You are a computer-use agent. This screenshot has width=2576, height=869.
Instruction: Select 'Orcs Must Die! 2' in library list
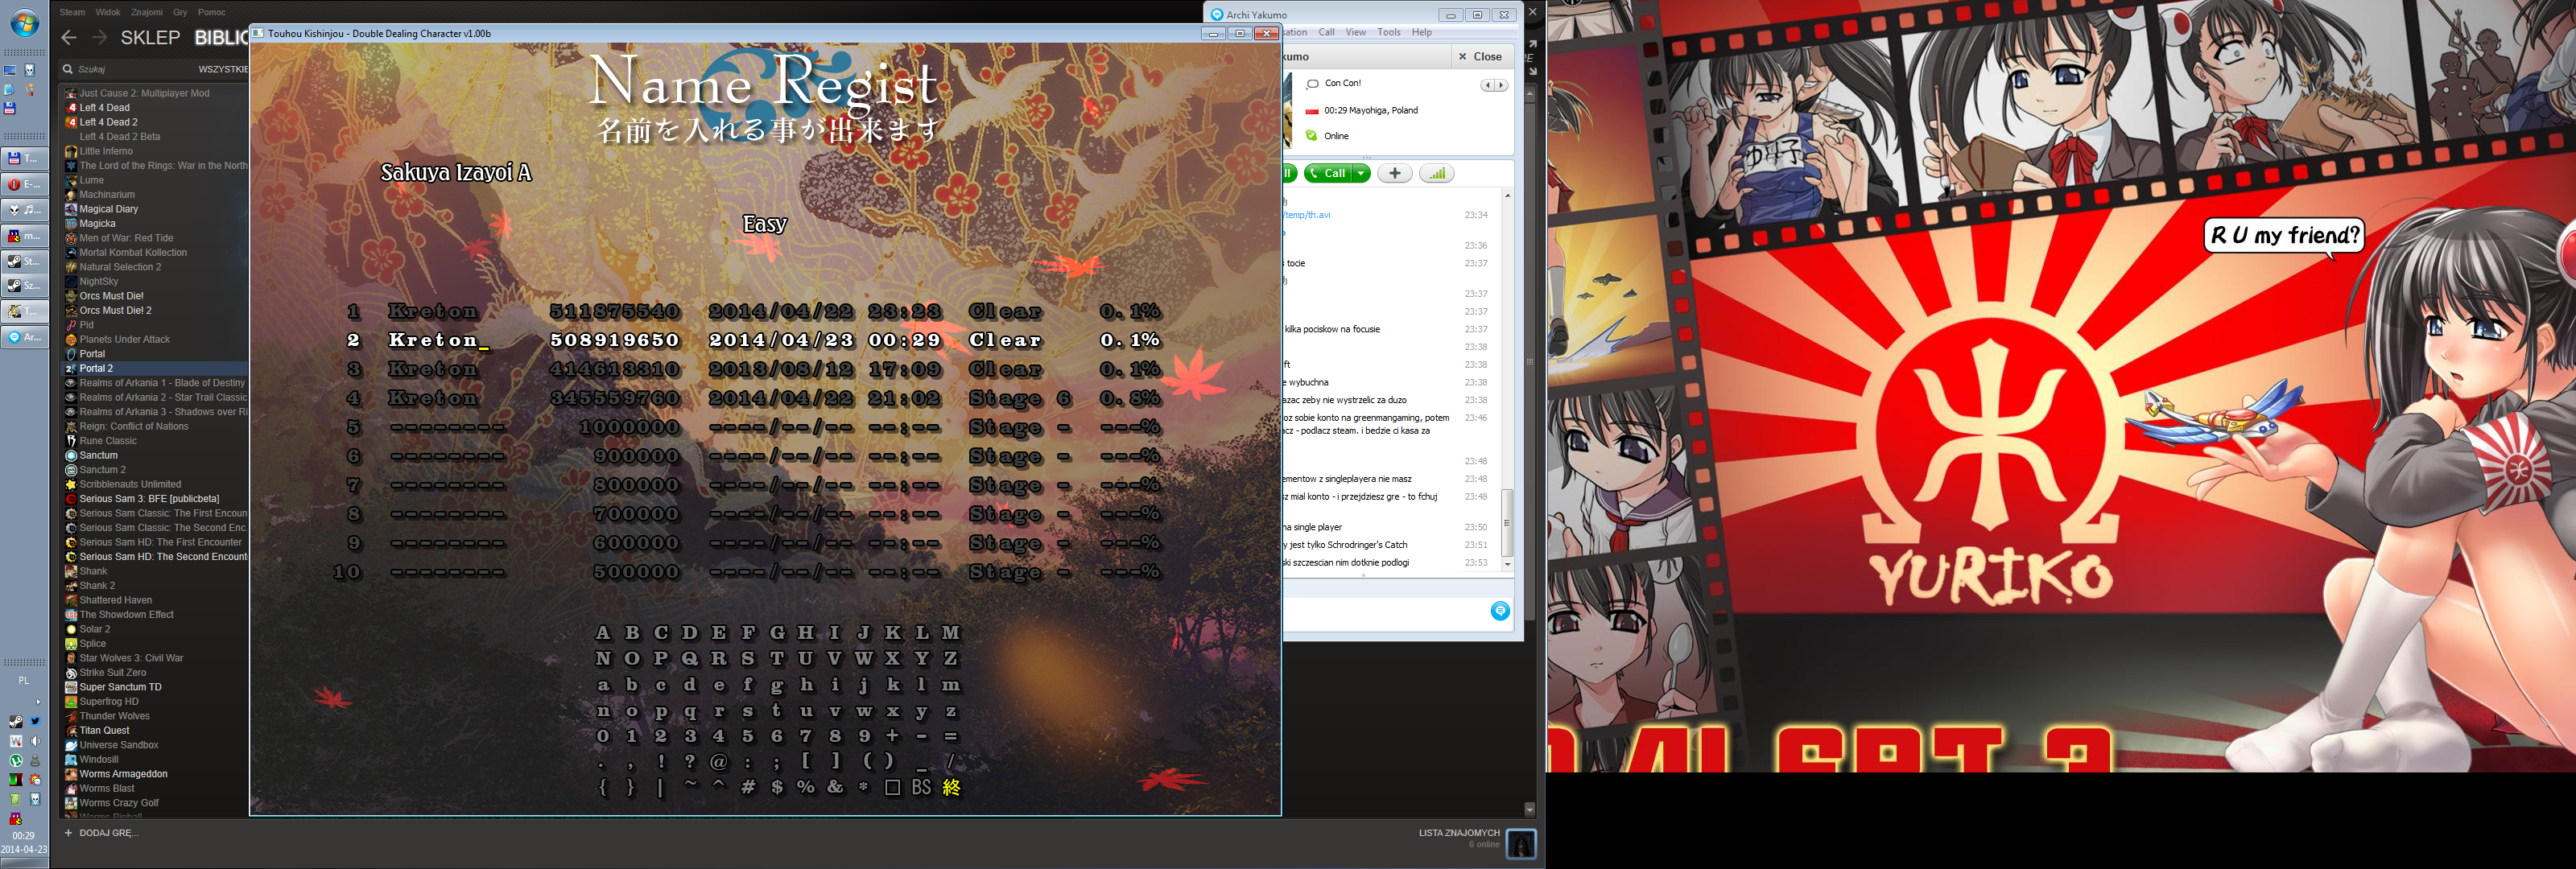pyautogui.click(x=116, y=311)
